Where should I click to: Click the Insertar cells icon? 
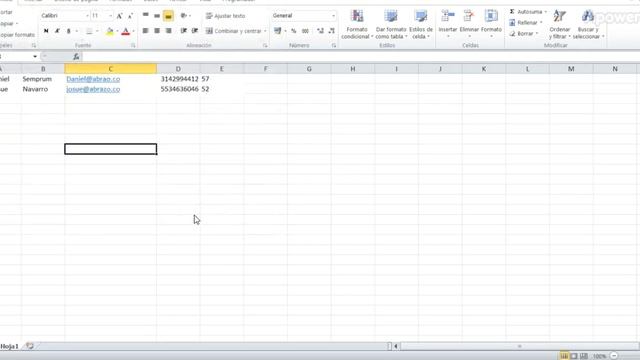pyautogui.click(x=448, y=16)
